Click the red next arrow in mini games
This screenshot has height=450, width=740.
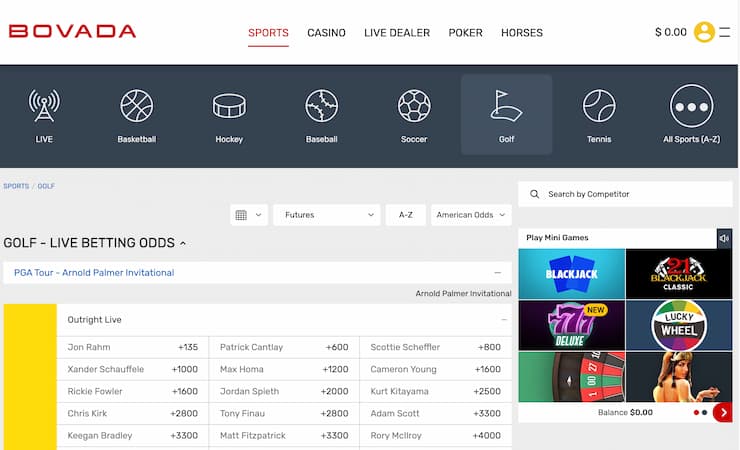[723, 412]
